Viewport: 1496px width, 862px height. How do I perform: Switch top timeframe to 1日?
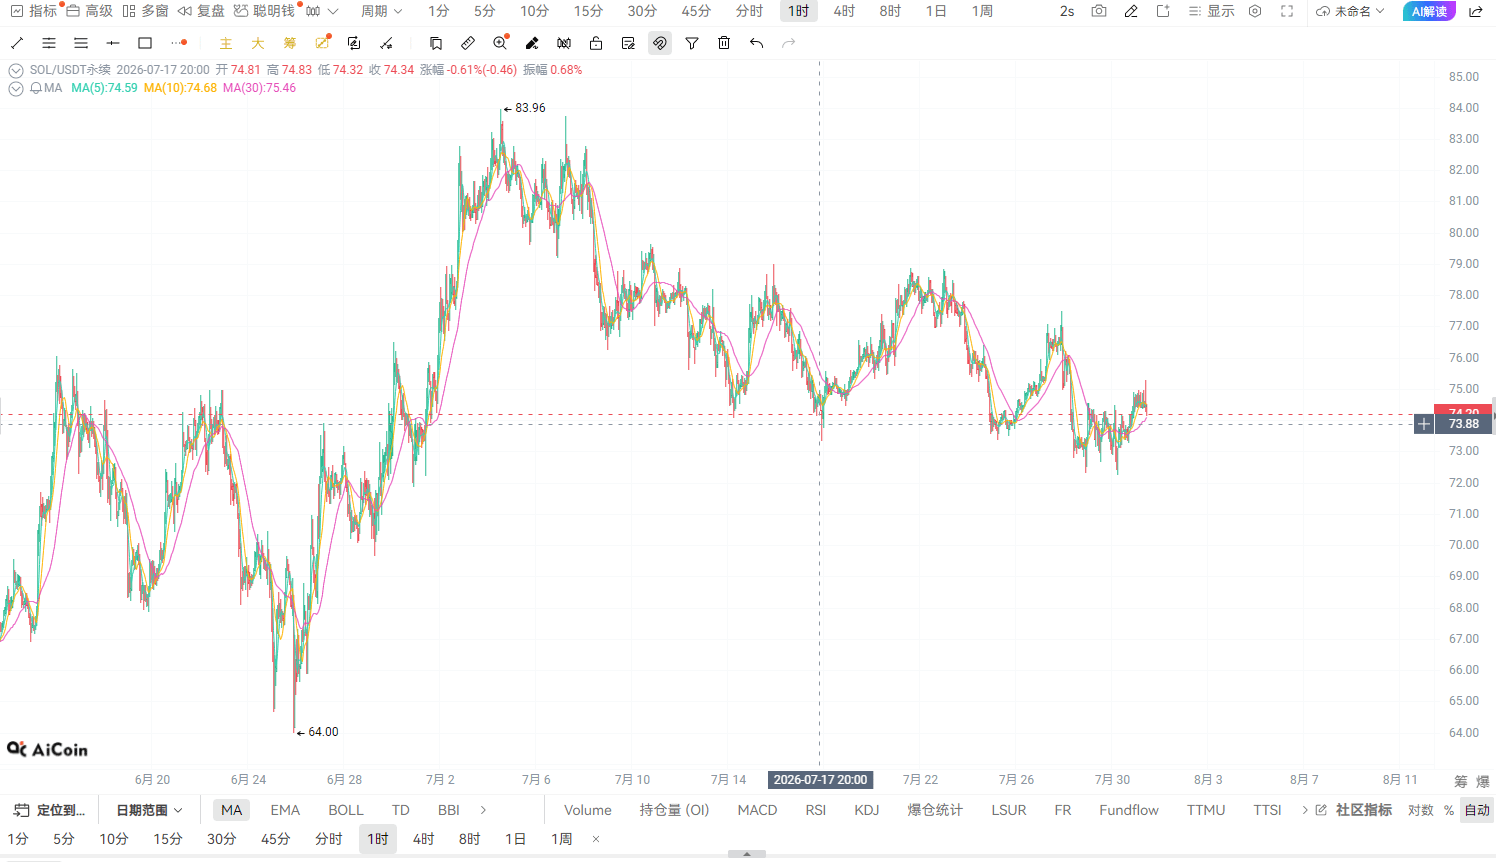click(x=936, y=11)
